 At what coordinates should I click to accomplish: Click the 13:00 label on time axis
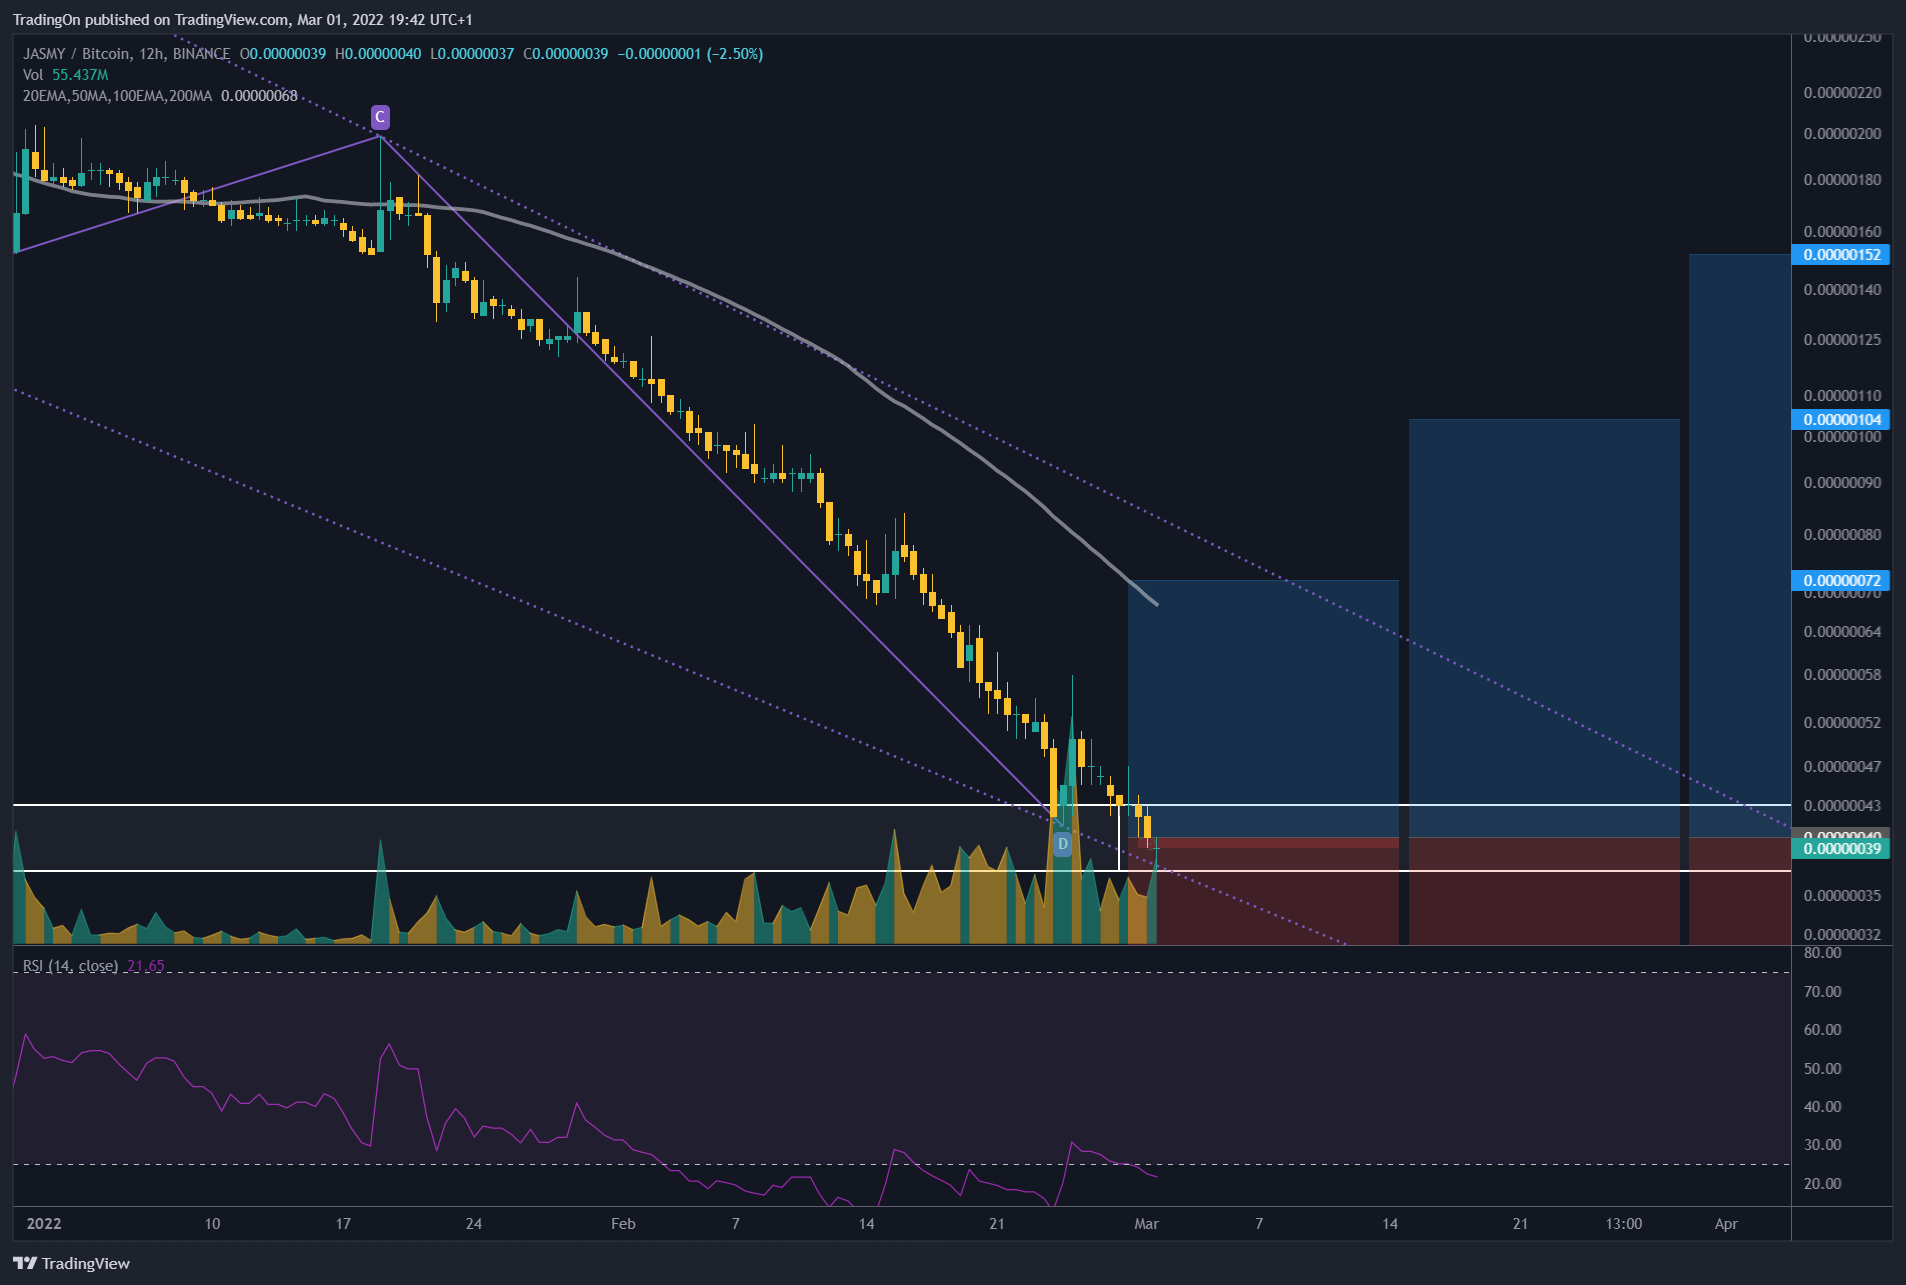(1624, 1224)
